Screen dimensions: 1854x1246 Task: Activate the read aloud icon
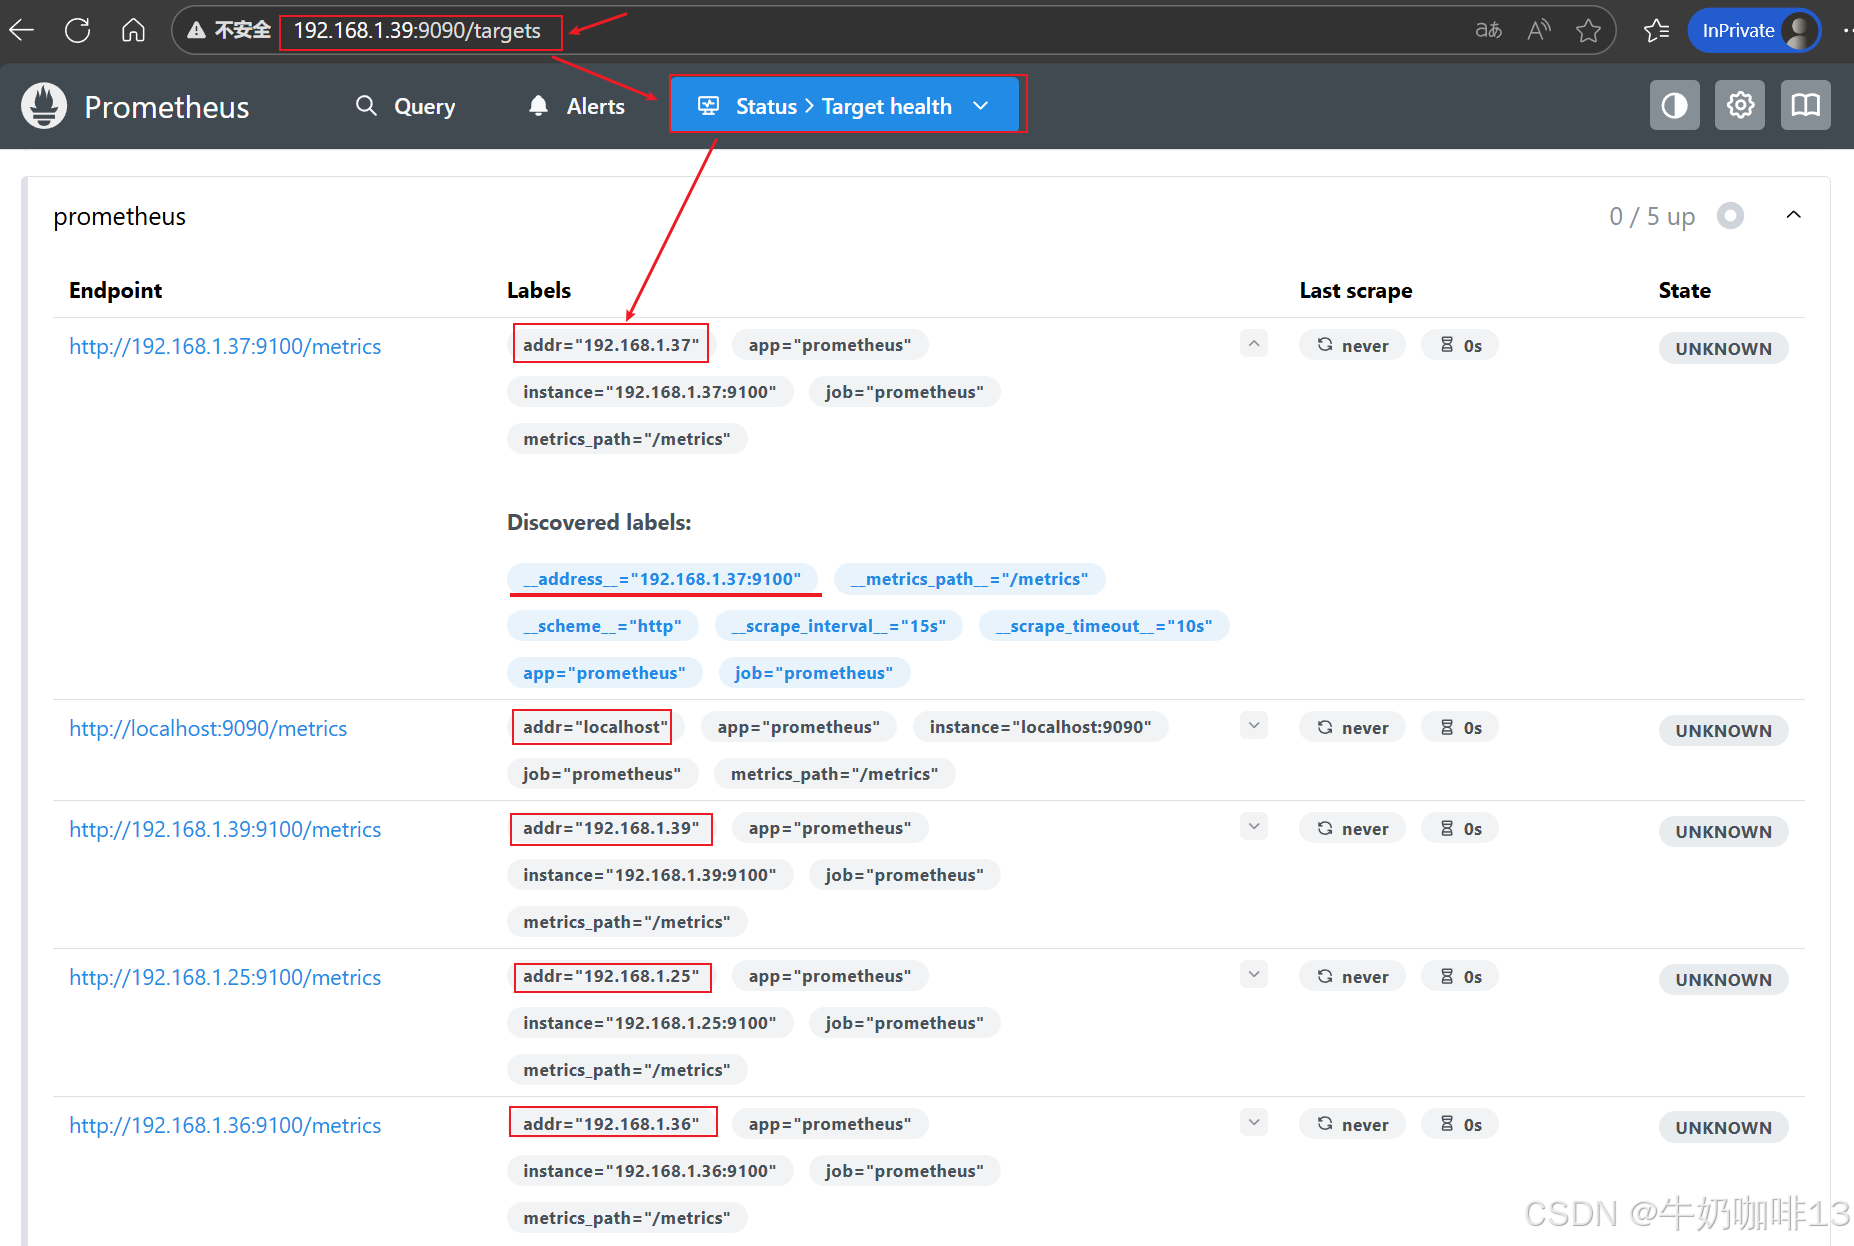(x=1539, y=30)
